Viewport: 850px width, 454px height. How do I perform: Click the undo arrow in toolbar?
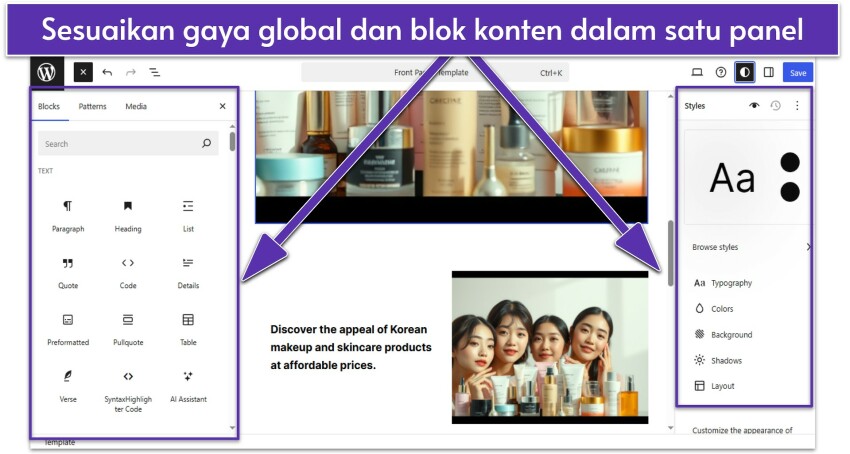pyautogui.click(x=107, y=72)
